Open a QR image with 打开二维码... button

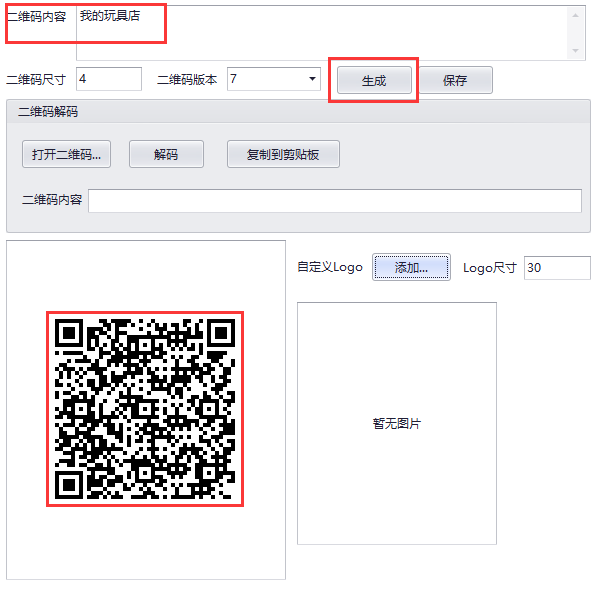pos(66,154)
